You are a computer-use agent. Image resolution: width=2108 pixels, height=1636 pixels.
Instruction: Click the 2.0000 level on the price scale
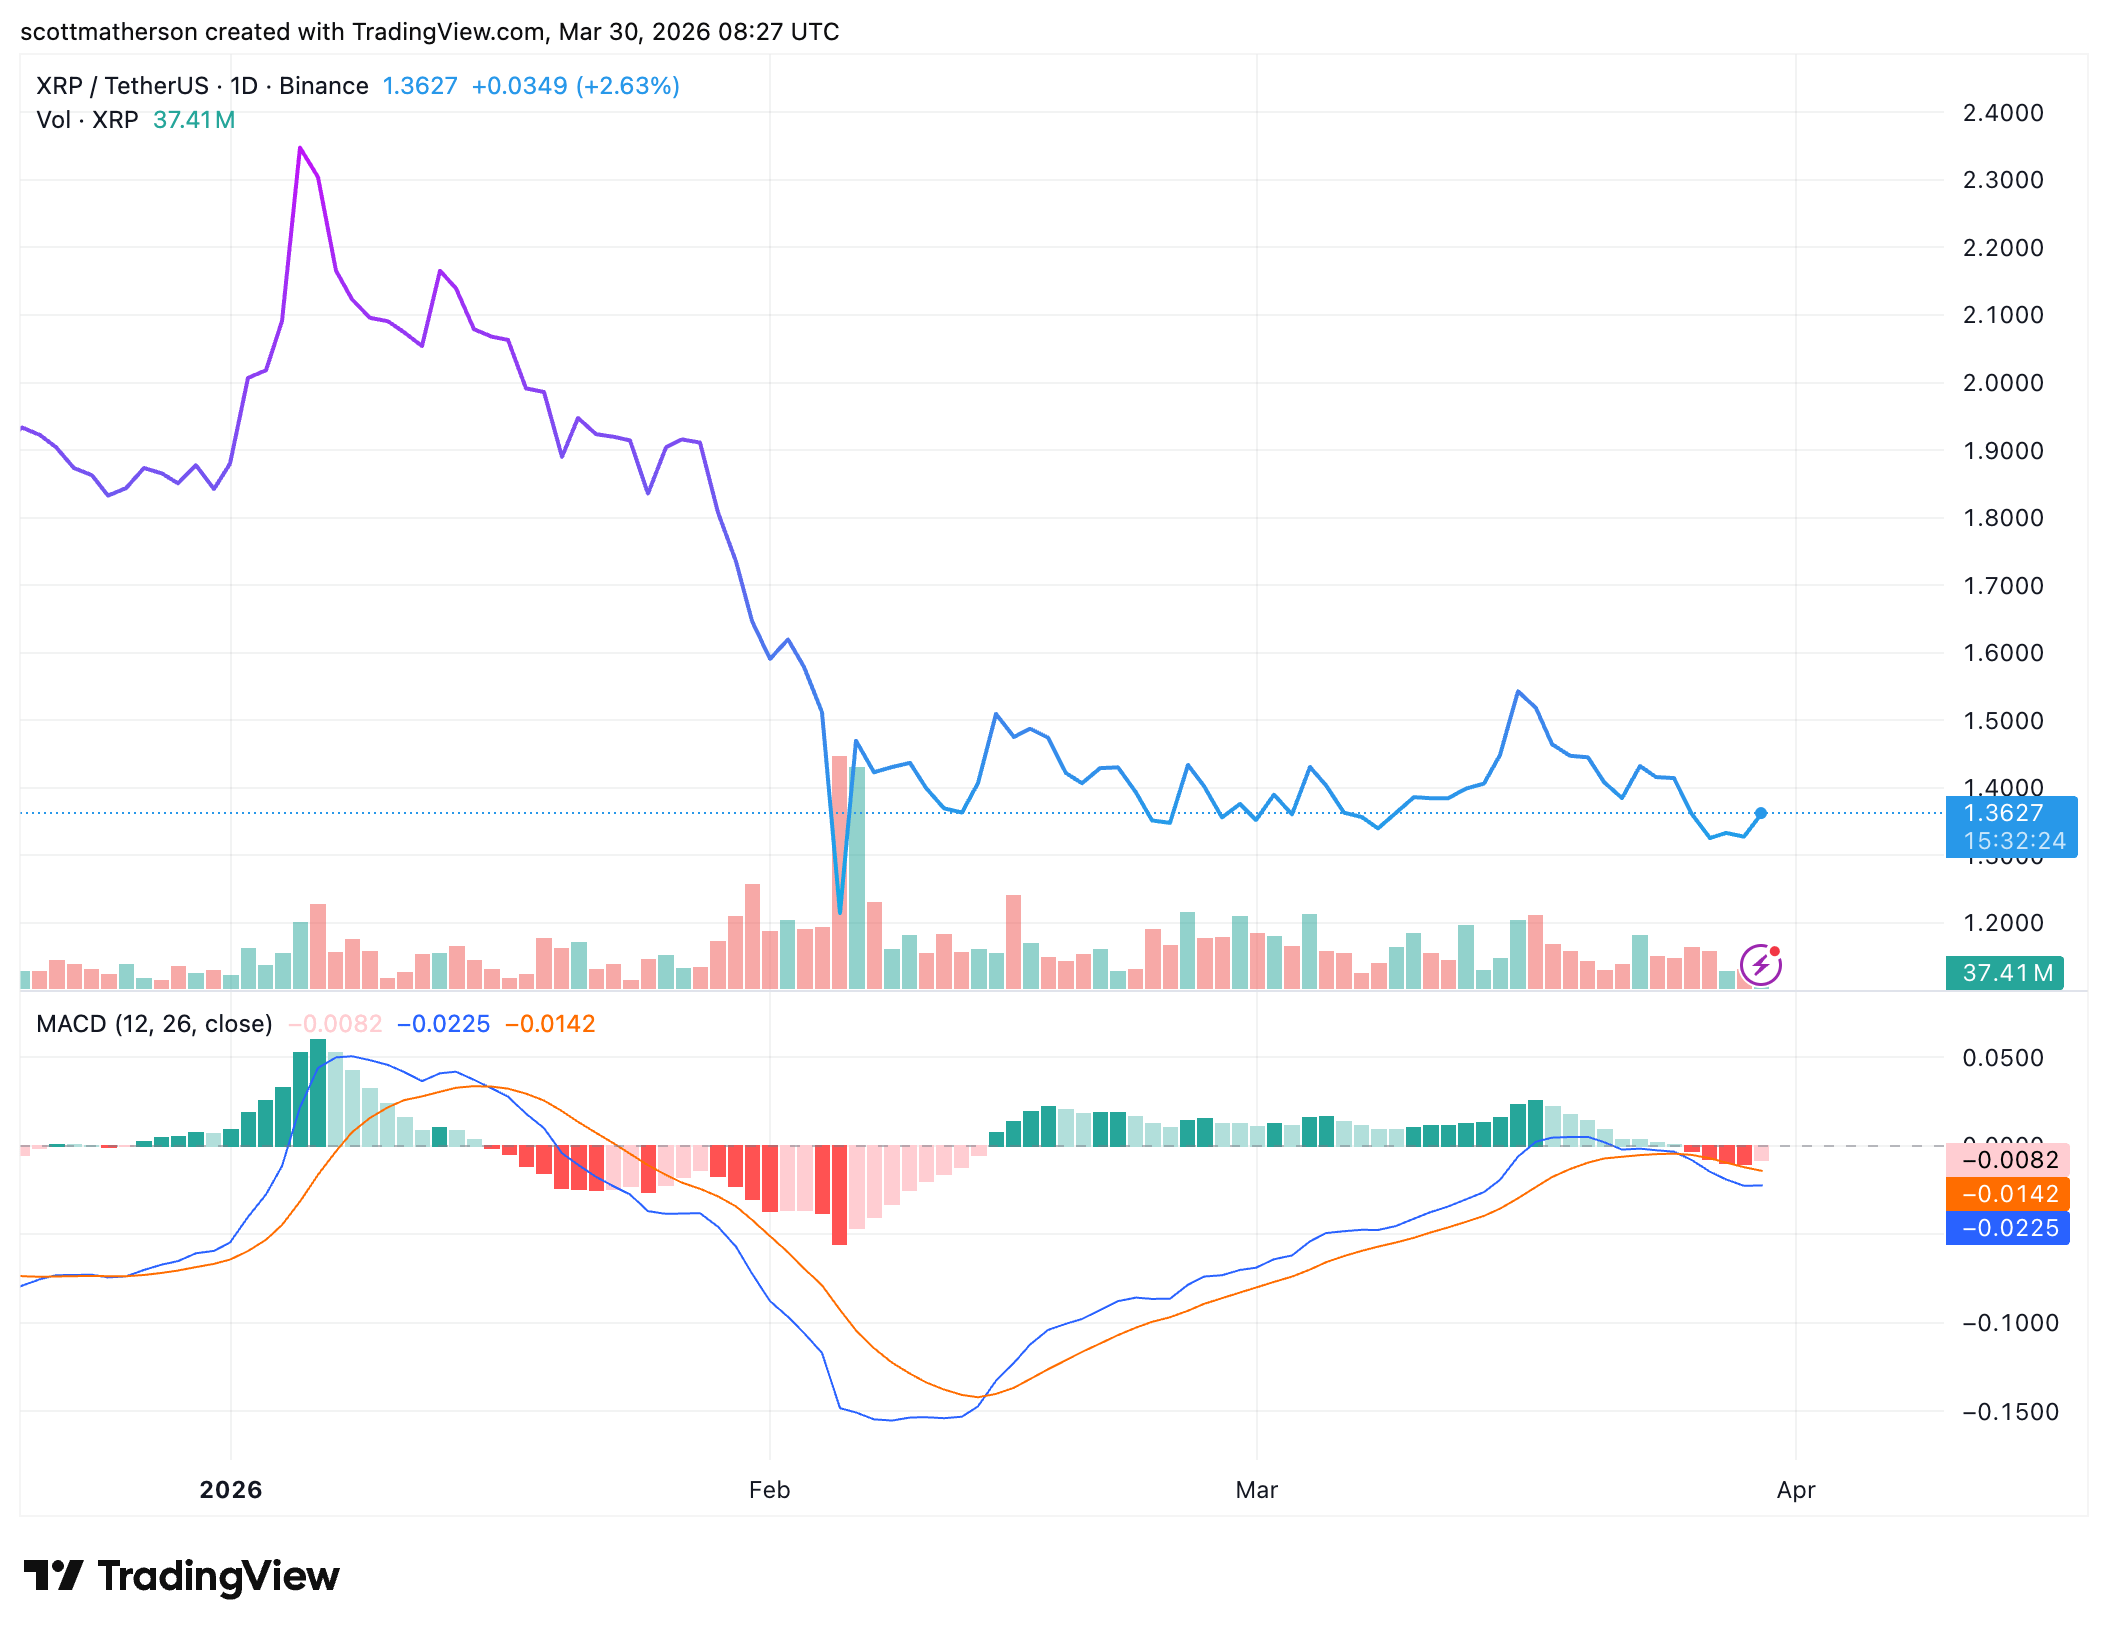[2003, 383]
